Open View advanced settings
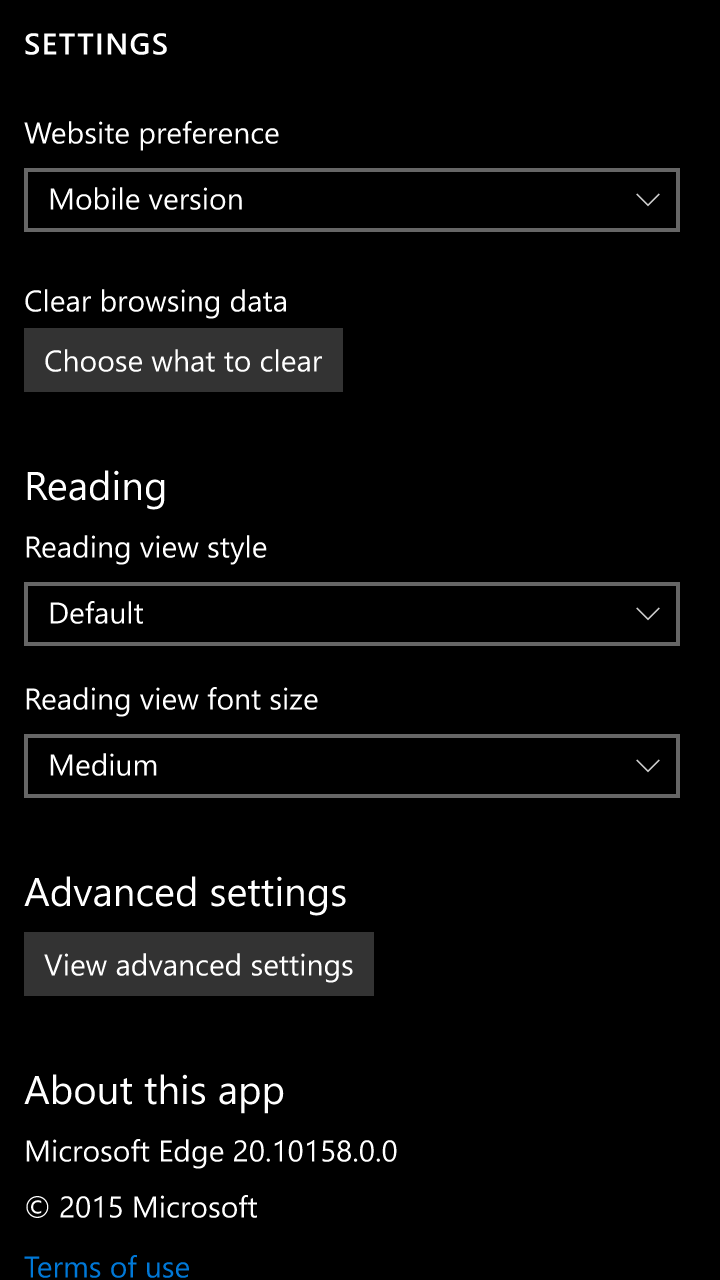This screenshot has width=720, height=1280. (x=199, y=964)
